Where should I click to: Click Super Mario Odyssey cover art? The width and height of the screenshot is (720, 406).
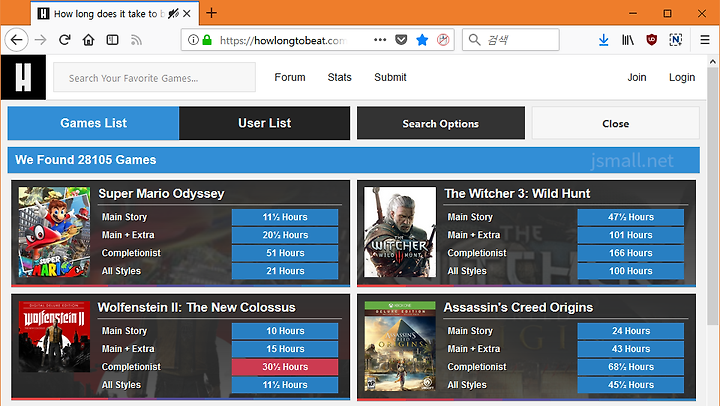(x=54, y=231)
